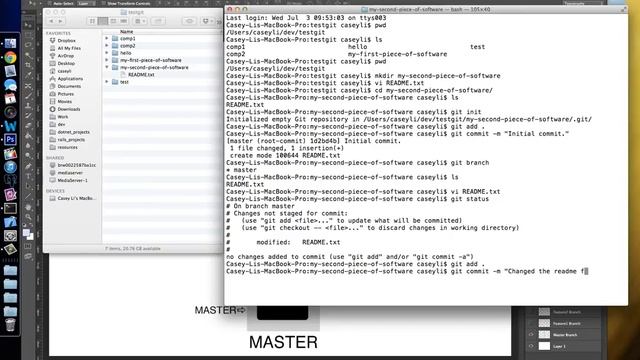
Task: Go forward in the Finder window
Action: click(x=60, y=21)
